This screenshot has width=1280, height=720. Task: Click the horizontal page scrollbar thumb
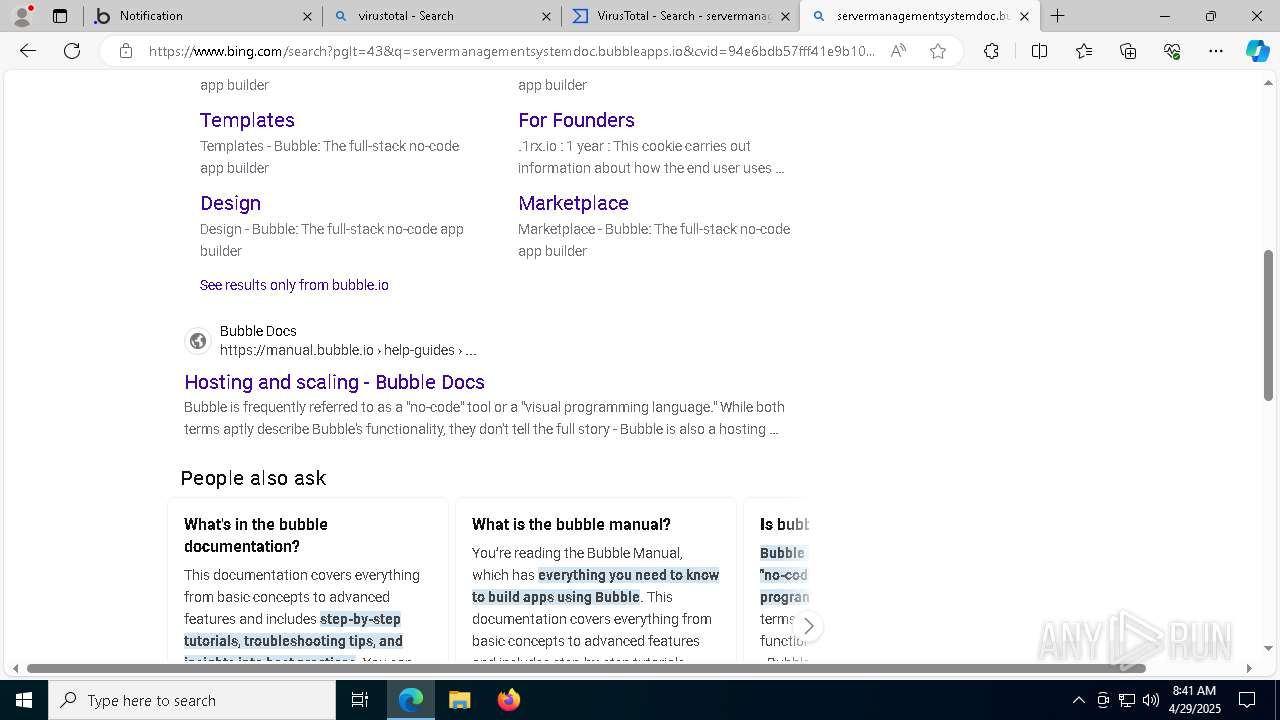(586, 668)
